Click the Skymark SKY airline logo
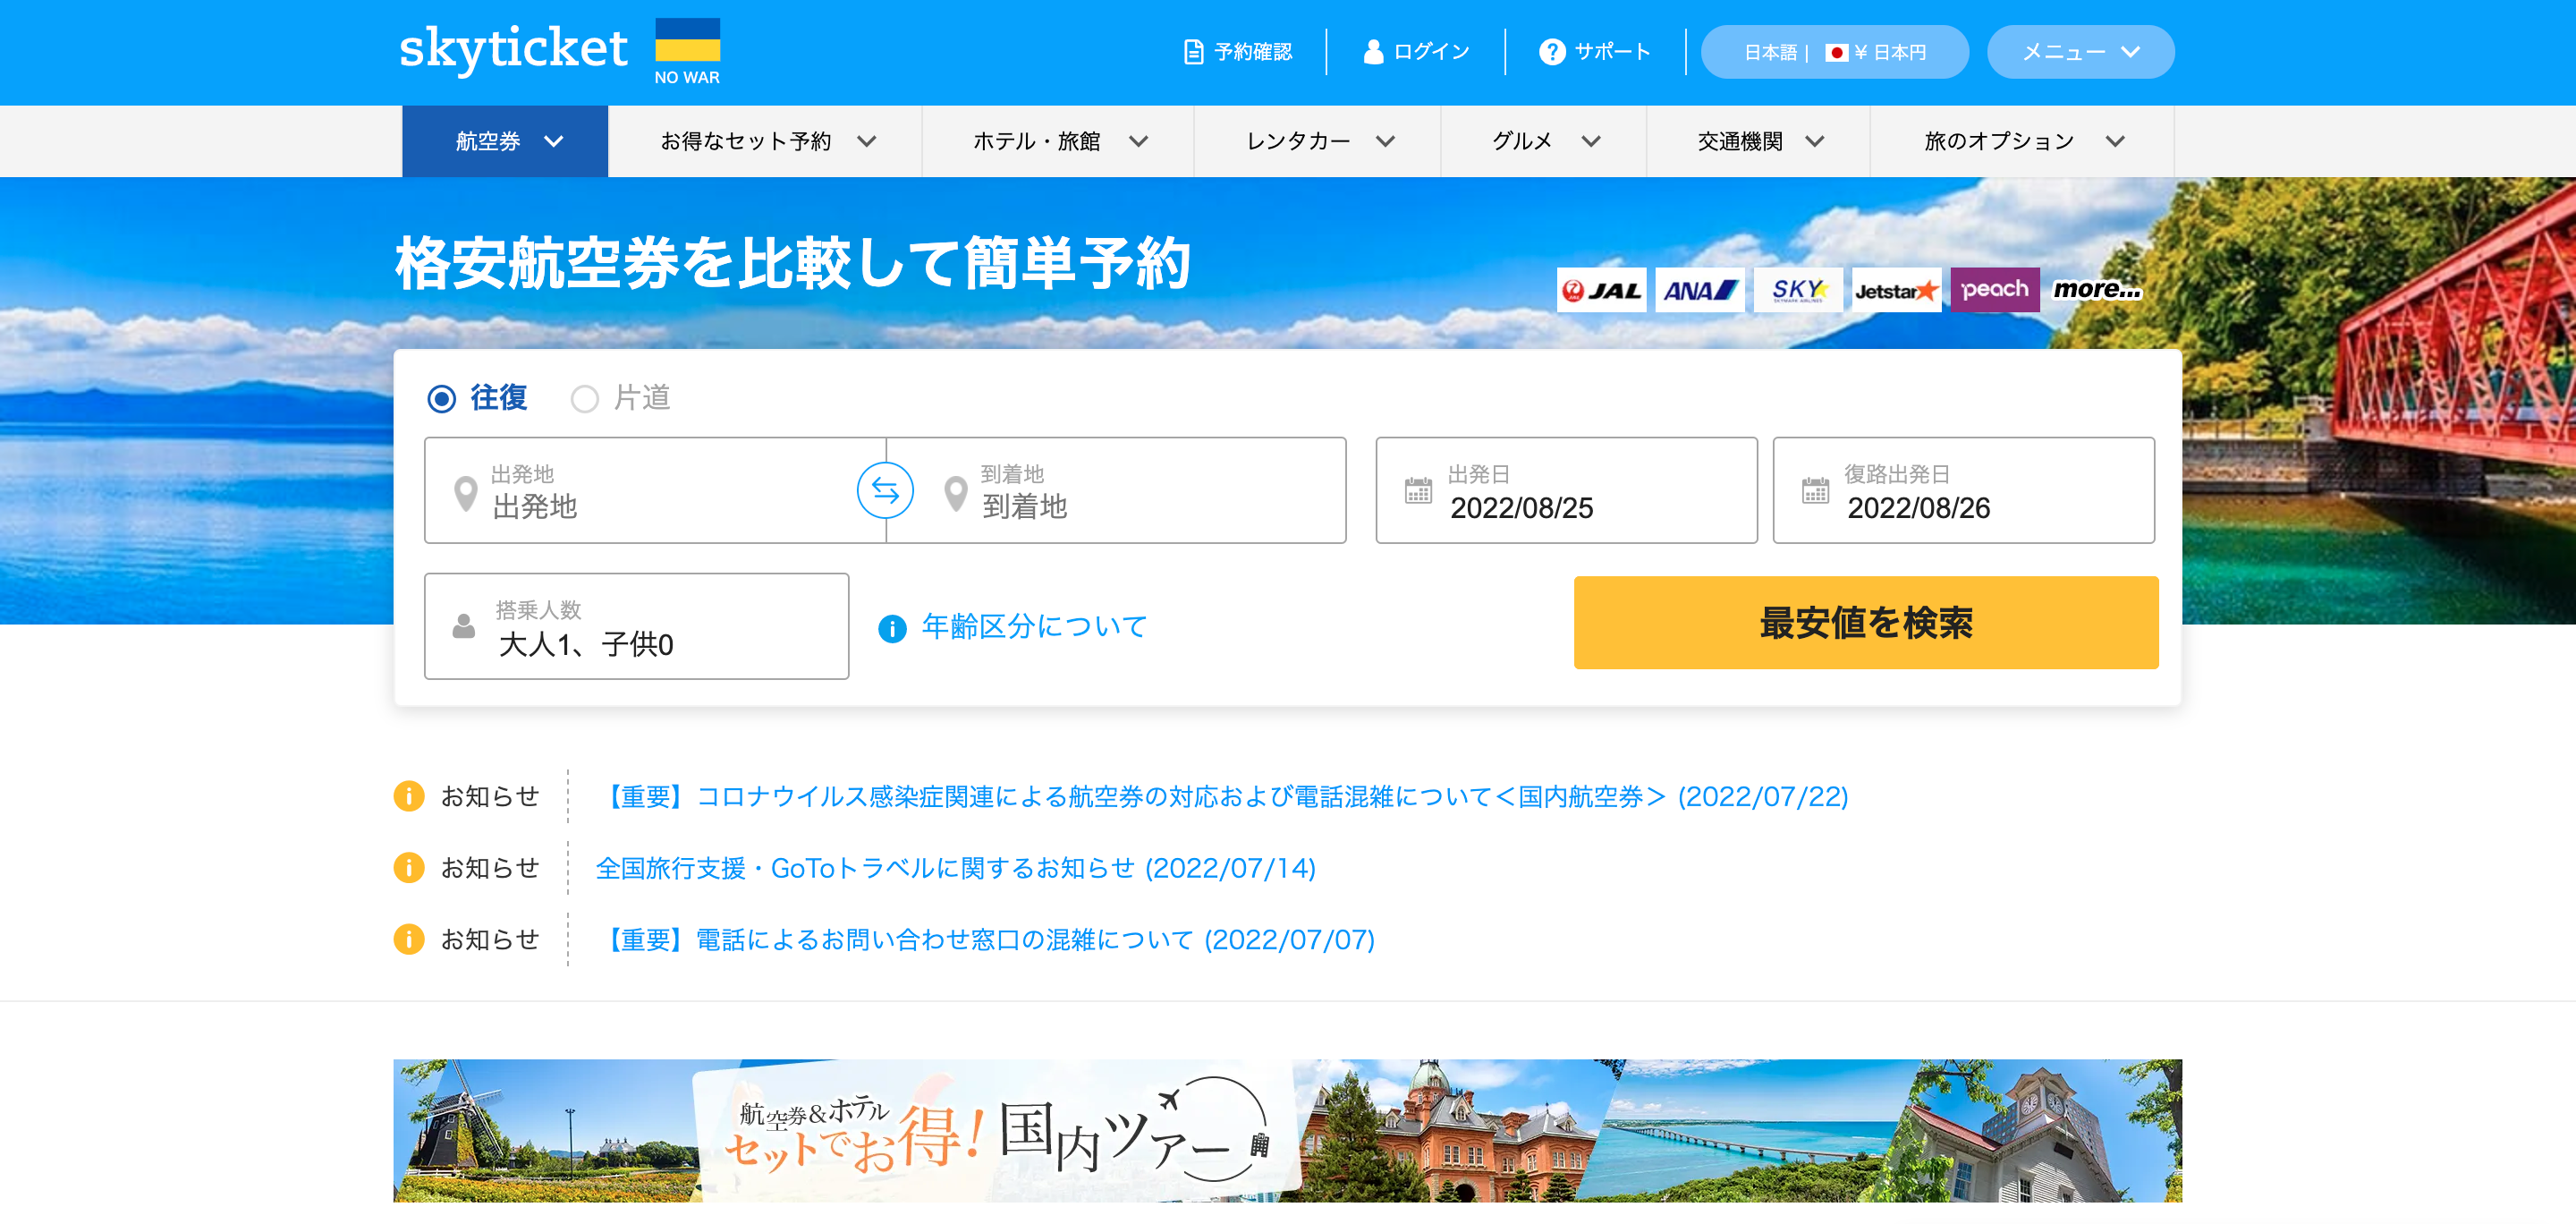 pos(1798,290)
